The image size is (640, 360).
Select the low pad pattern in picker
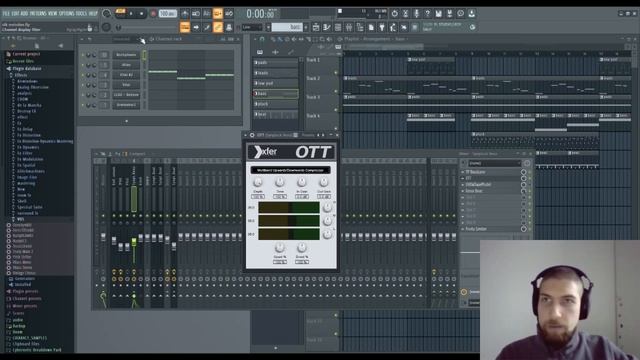[x=276, y=83]
